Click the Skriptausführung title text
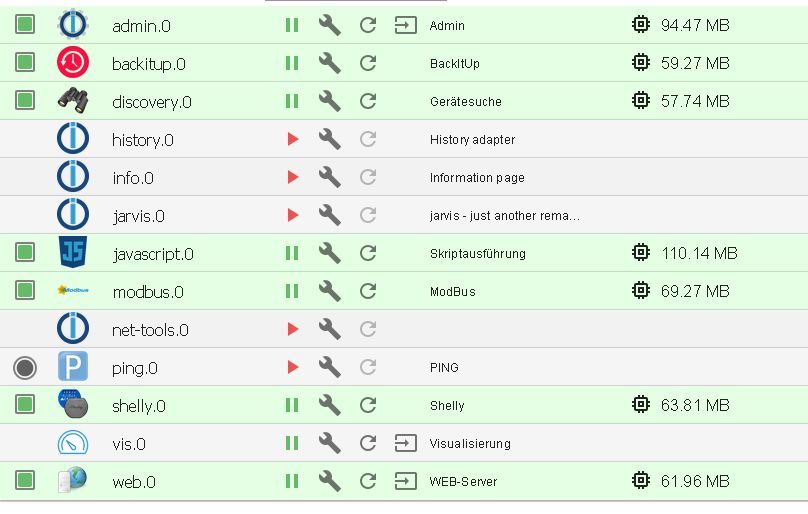This screenshot has width=808, height=514. coord(477,254)
